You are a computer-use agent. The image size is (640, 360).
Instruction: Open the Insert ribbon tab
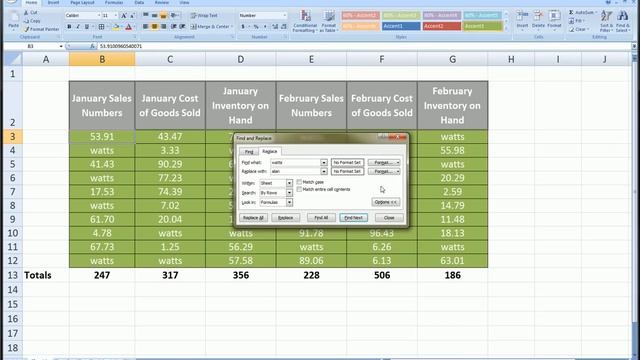tap(53, 2)
